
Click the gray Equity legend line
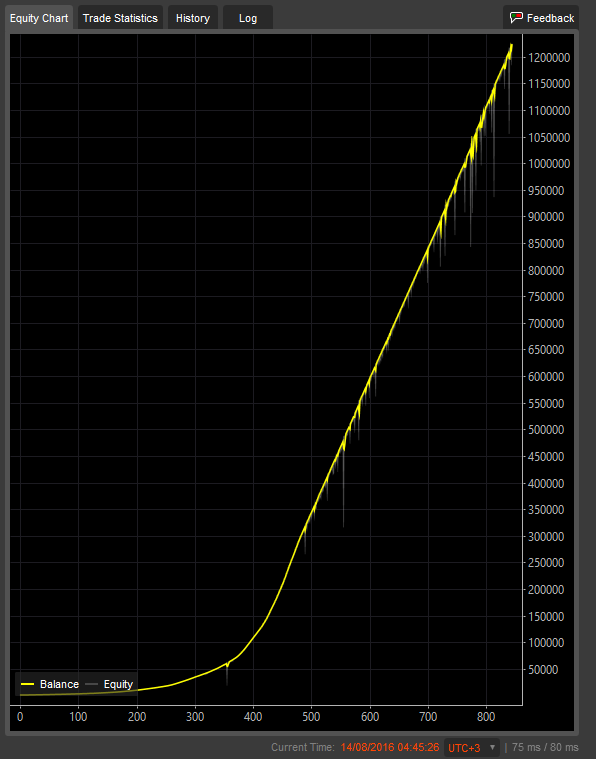point(92,684)
